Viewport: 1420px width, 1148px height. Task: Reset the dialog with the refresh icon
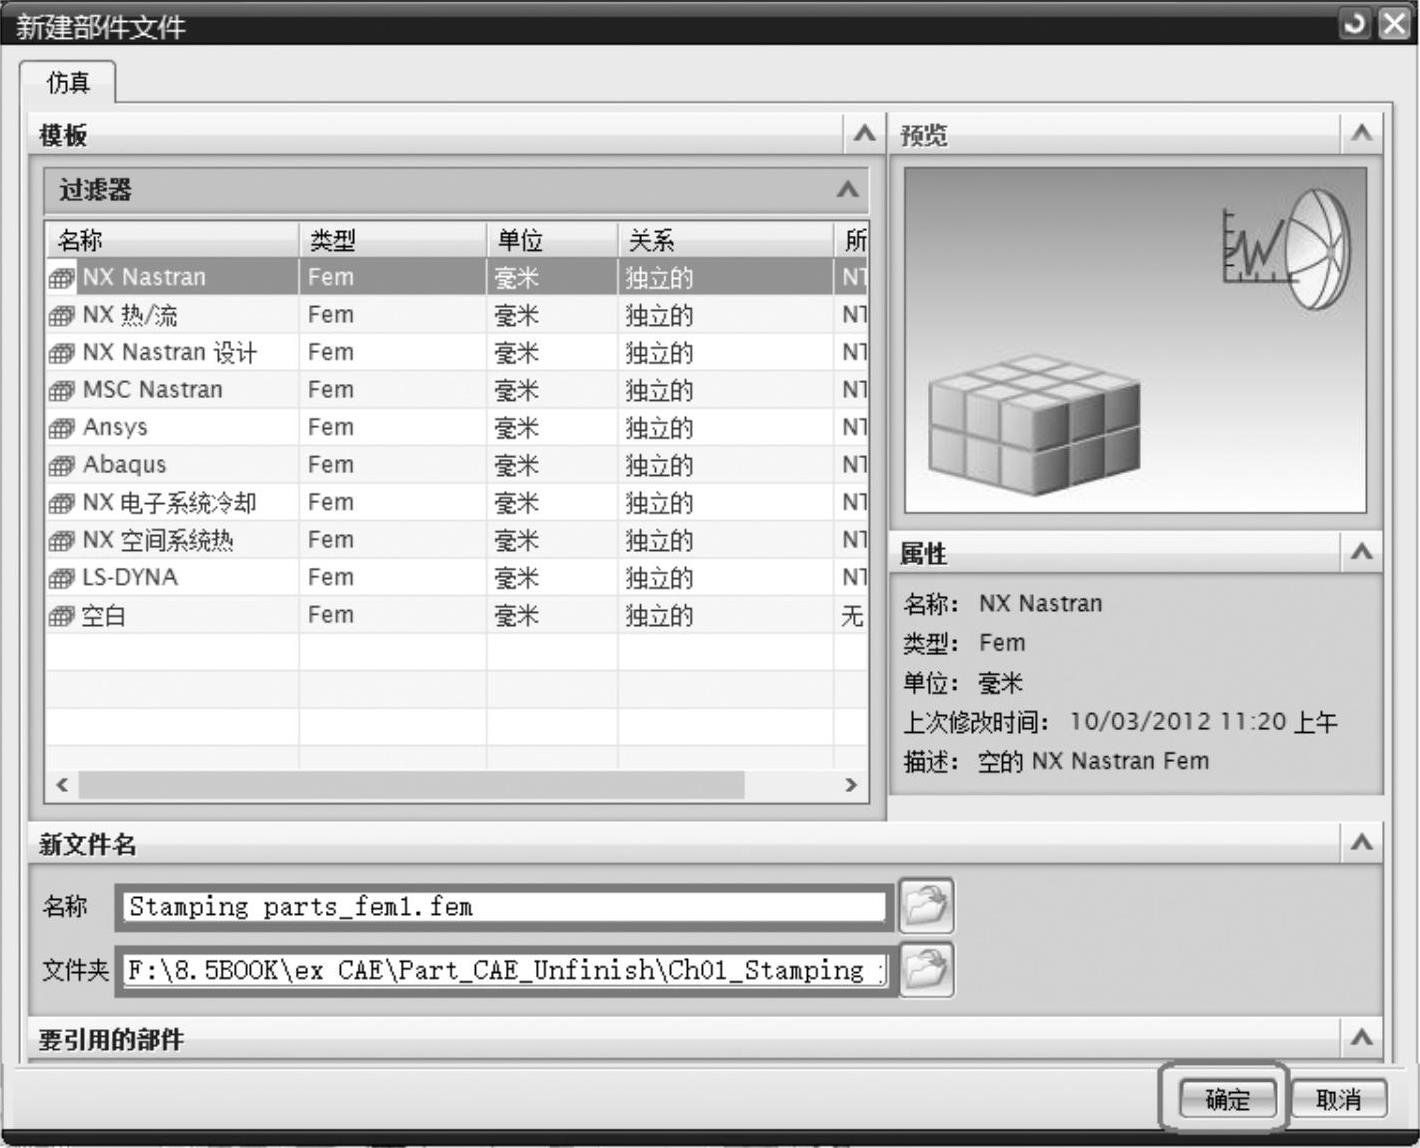1355,24
